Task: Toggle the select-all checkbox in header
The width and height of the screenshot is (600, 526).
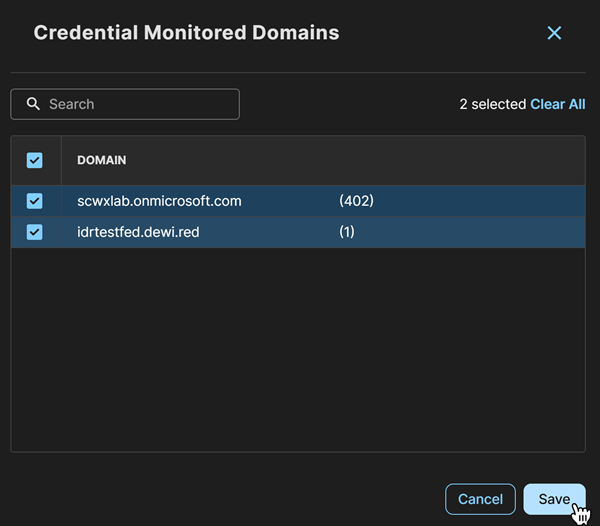Action: (34, 160)
